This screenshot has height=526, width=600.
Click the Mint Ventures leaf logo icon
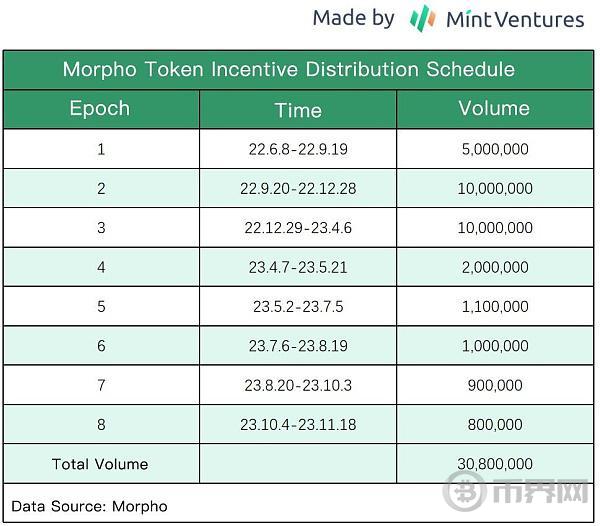[423, 18]
